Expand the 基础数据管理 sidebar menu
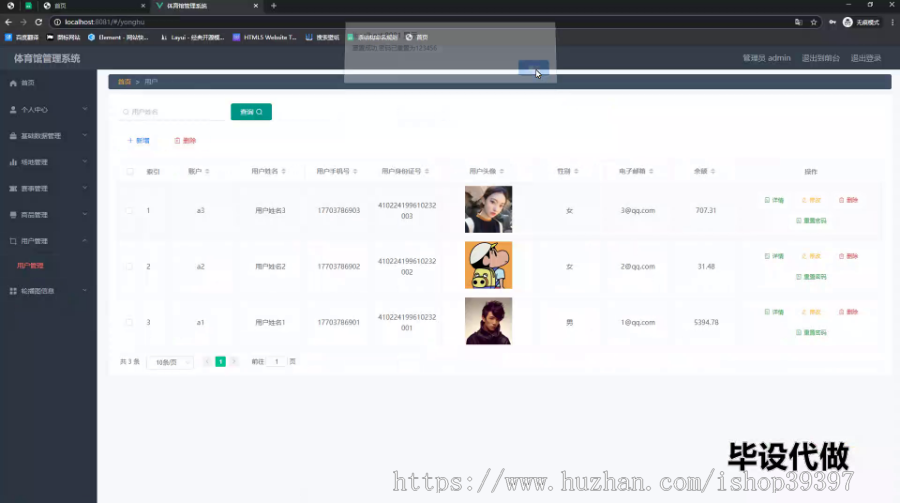The image size is (900, 503). [85, 136]
